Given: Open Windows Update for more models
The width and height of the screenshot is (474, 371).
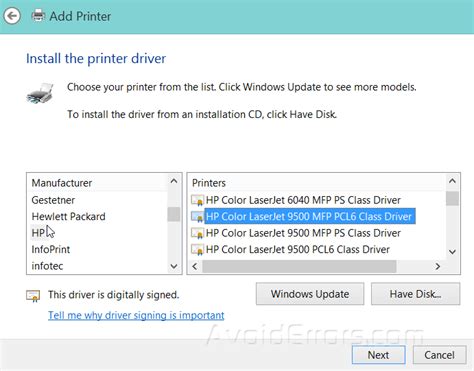Looking at the screenshot, I should 310,294.
